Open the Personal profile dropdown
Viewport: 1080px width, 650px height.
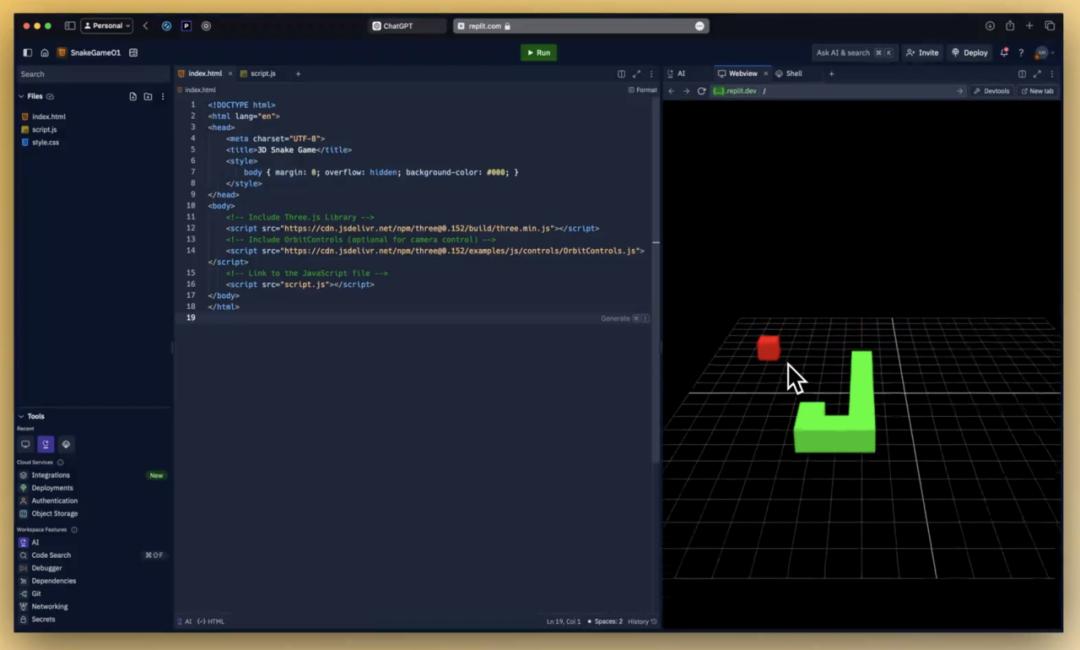(106, 26)
